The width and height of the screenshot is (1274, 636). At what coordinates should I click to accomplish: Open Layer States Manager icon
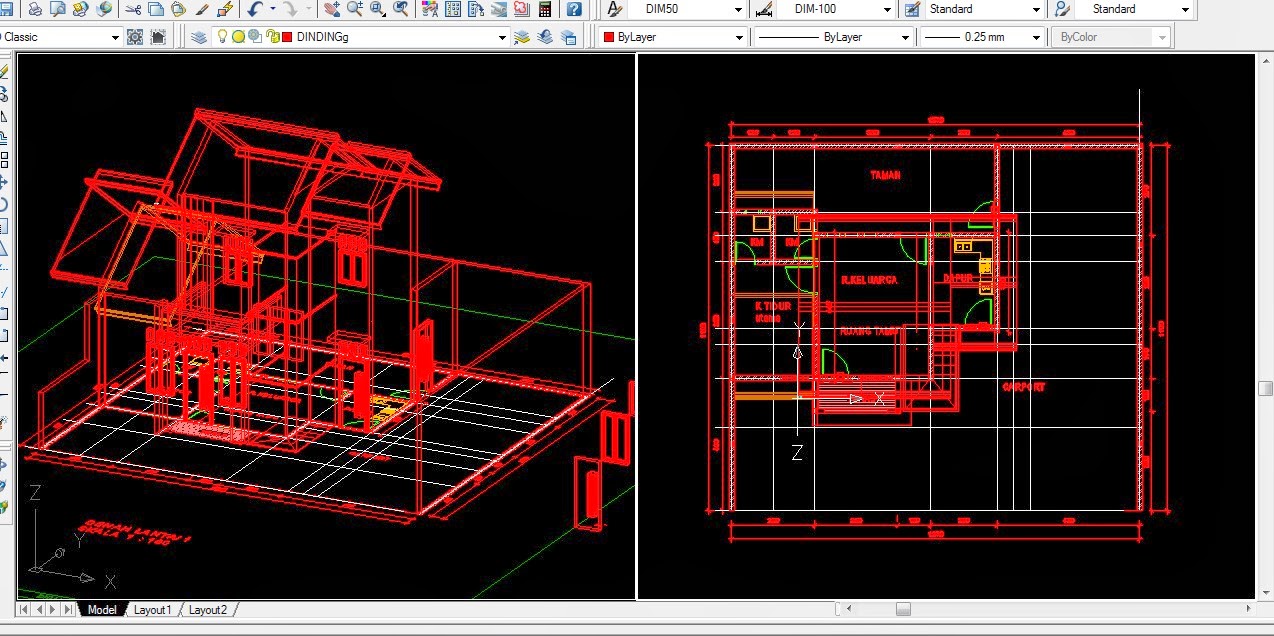tap(568, 37)
